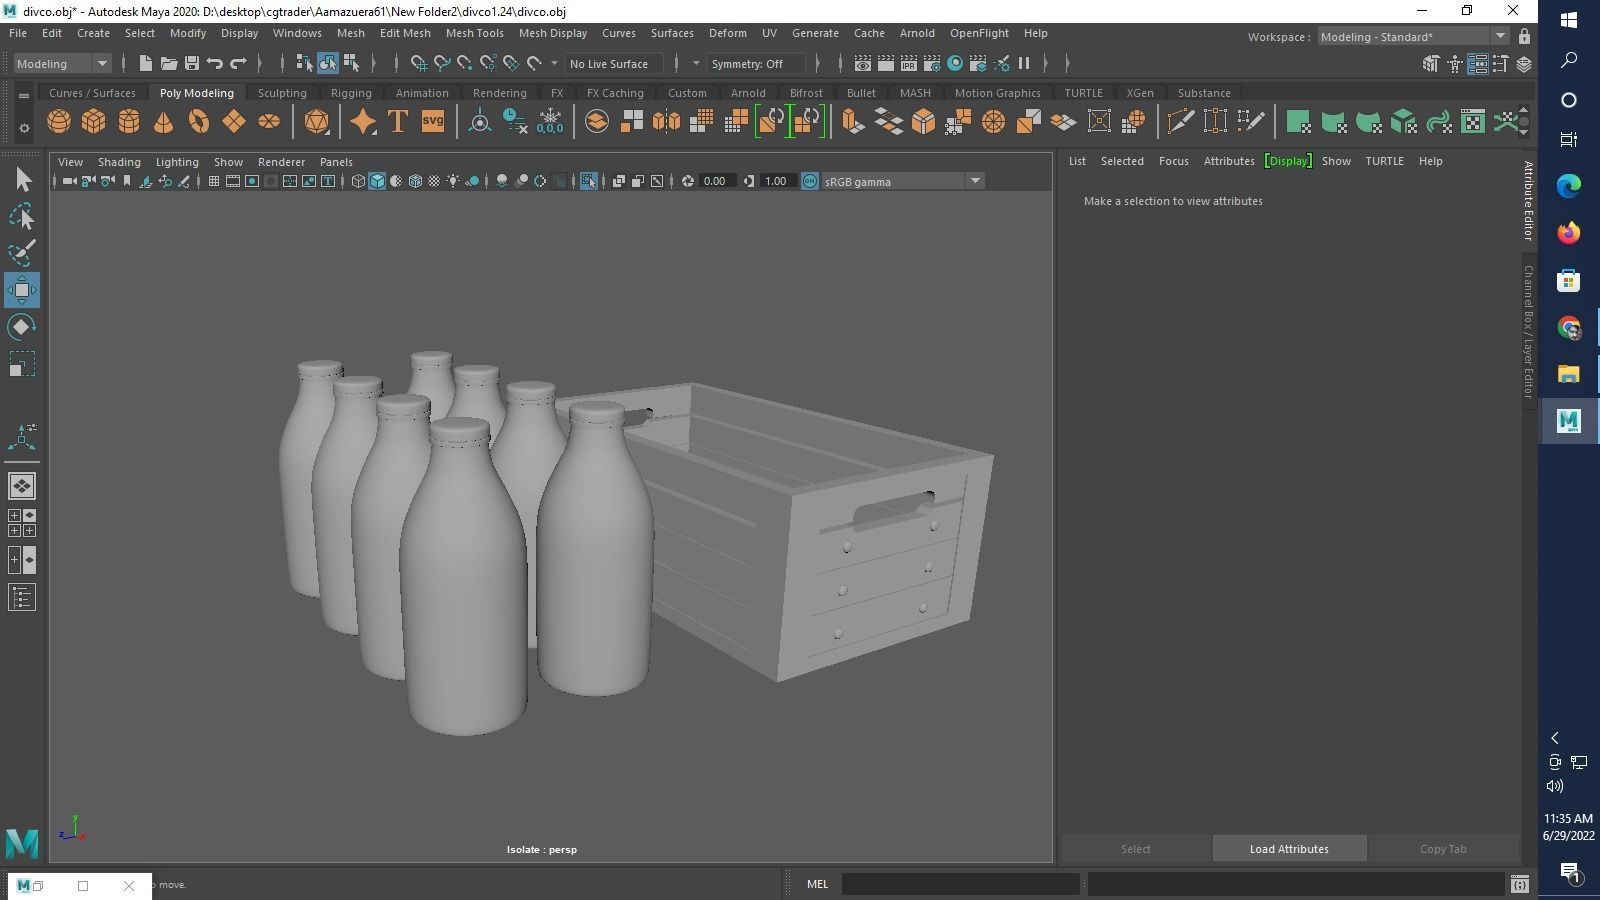The width and height of the screenshot is (1600, 900).
Task: Toggle Select by Object Type mode
Action: pos(328,63)
